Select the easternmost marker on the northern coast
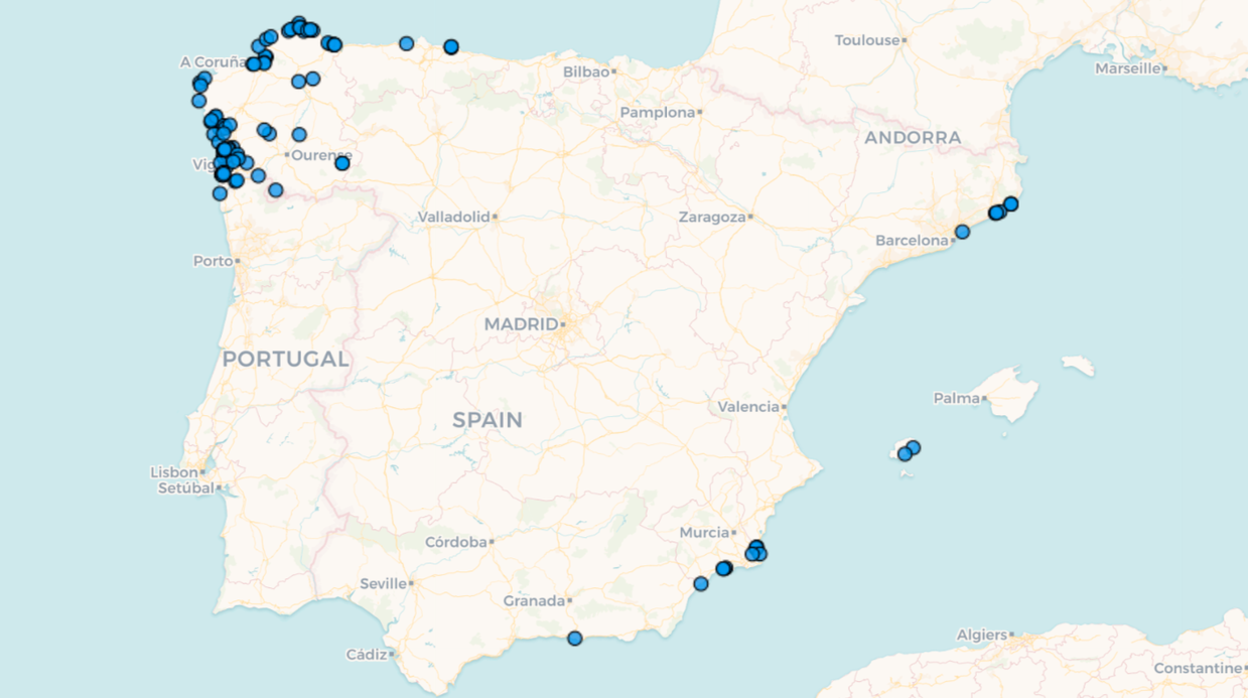The image size is (1248, 698). click(x=451, y=47)
